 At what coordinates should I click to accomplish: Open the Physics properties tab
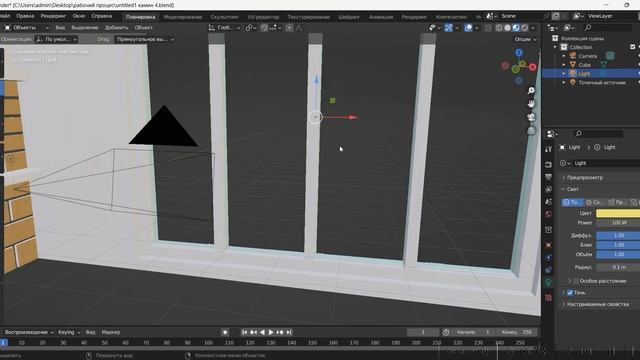548,257
